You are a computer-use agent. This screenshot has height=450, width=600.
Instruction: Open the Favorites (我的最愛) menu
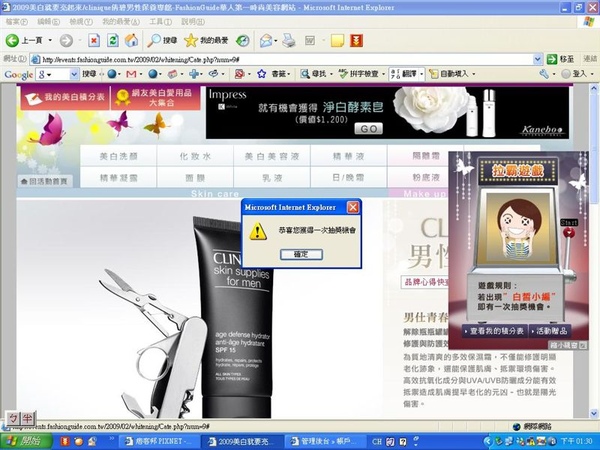point(121,22)
